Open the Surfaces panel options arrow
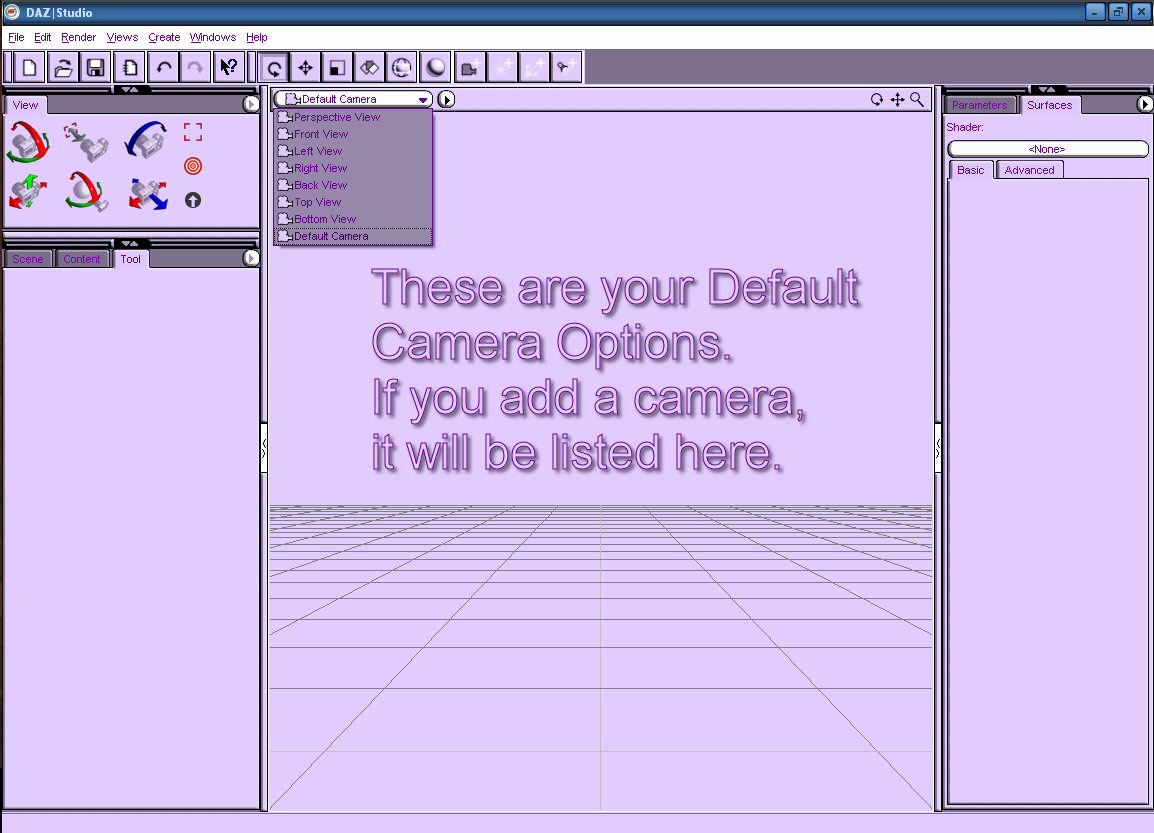Image resolution: width=1154 pixels, height=833 pixels. [x=1144, y=104]
